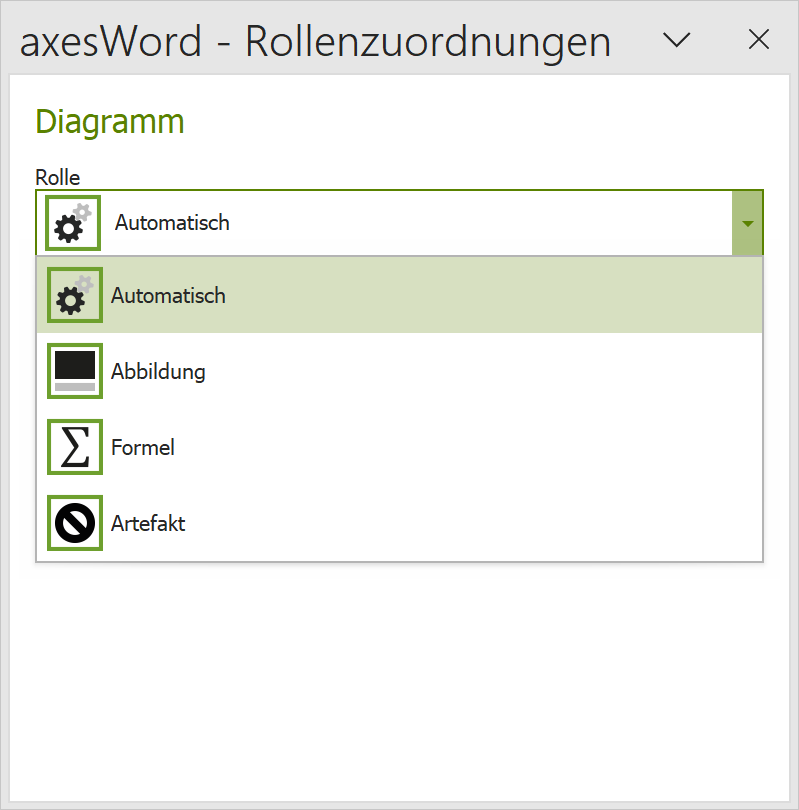
Task: Select highlighted Automatisch option in list
Action: pos(399,295)
